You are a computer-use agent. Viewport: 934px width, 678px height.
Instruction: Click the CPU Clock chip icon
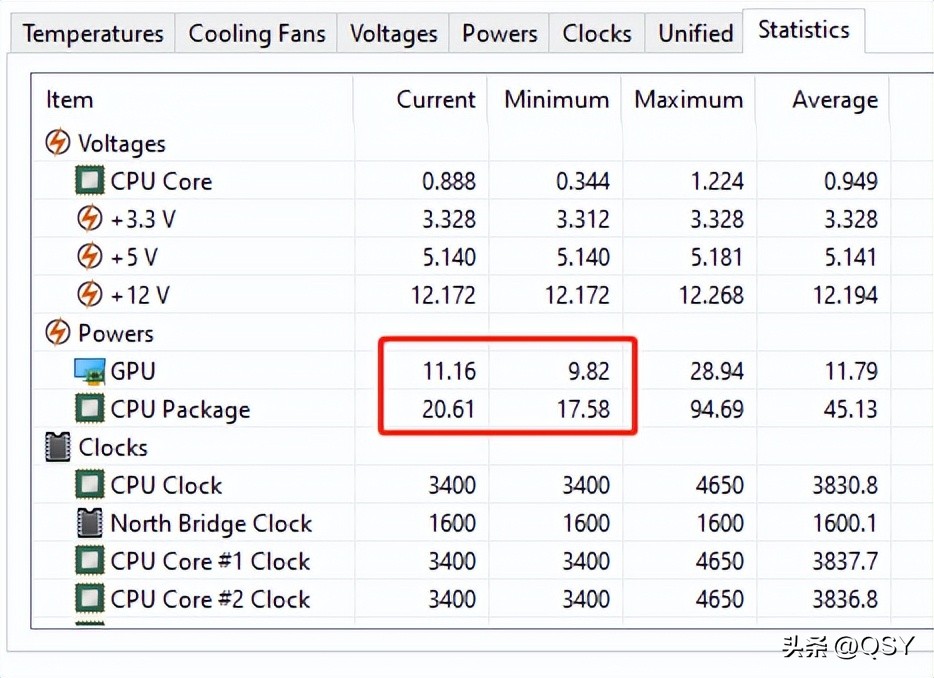click(x=89, y=484)
